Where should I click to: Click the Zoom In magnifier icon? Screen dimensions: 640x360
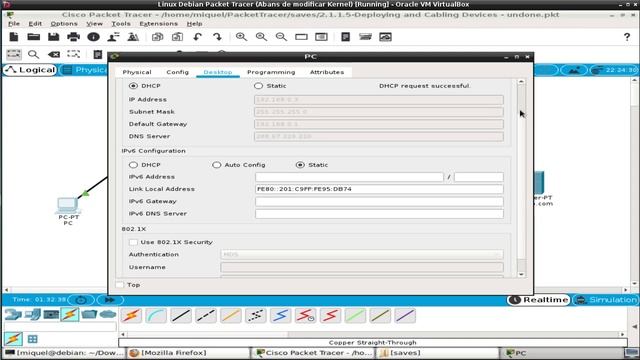(x=241, y=37)
